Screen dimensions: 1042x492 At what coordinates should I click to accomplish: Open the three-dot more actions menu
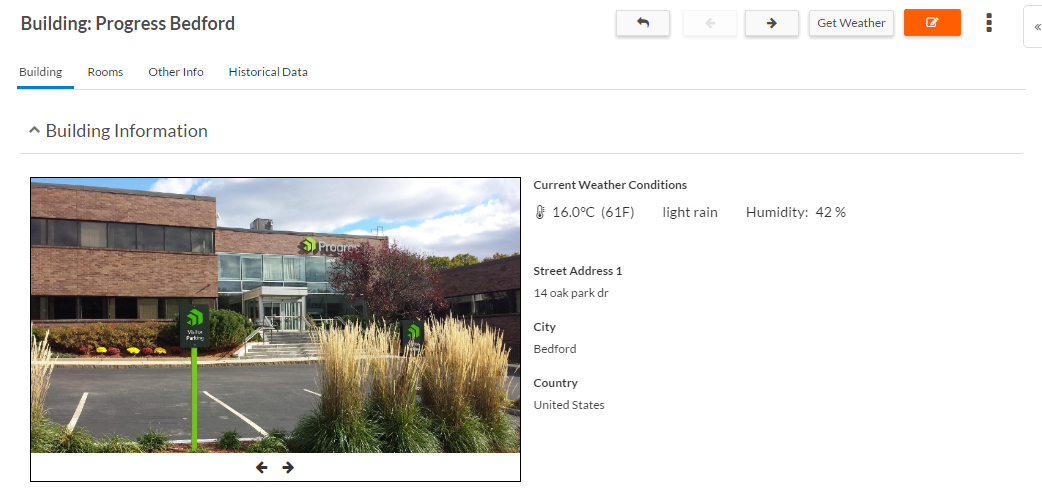point(989,23)
